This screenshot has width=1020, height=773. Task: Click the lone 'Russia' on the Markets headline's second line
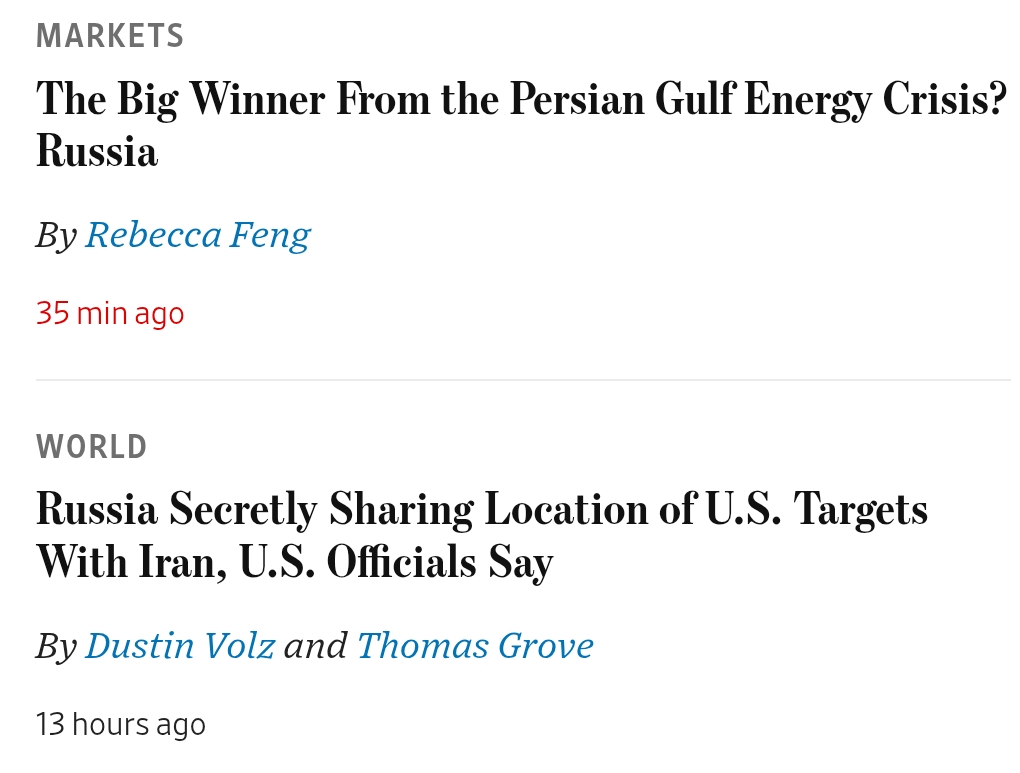pos(97,153)
